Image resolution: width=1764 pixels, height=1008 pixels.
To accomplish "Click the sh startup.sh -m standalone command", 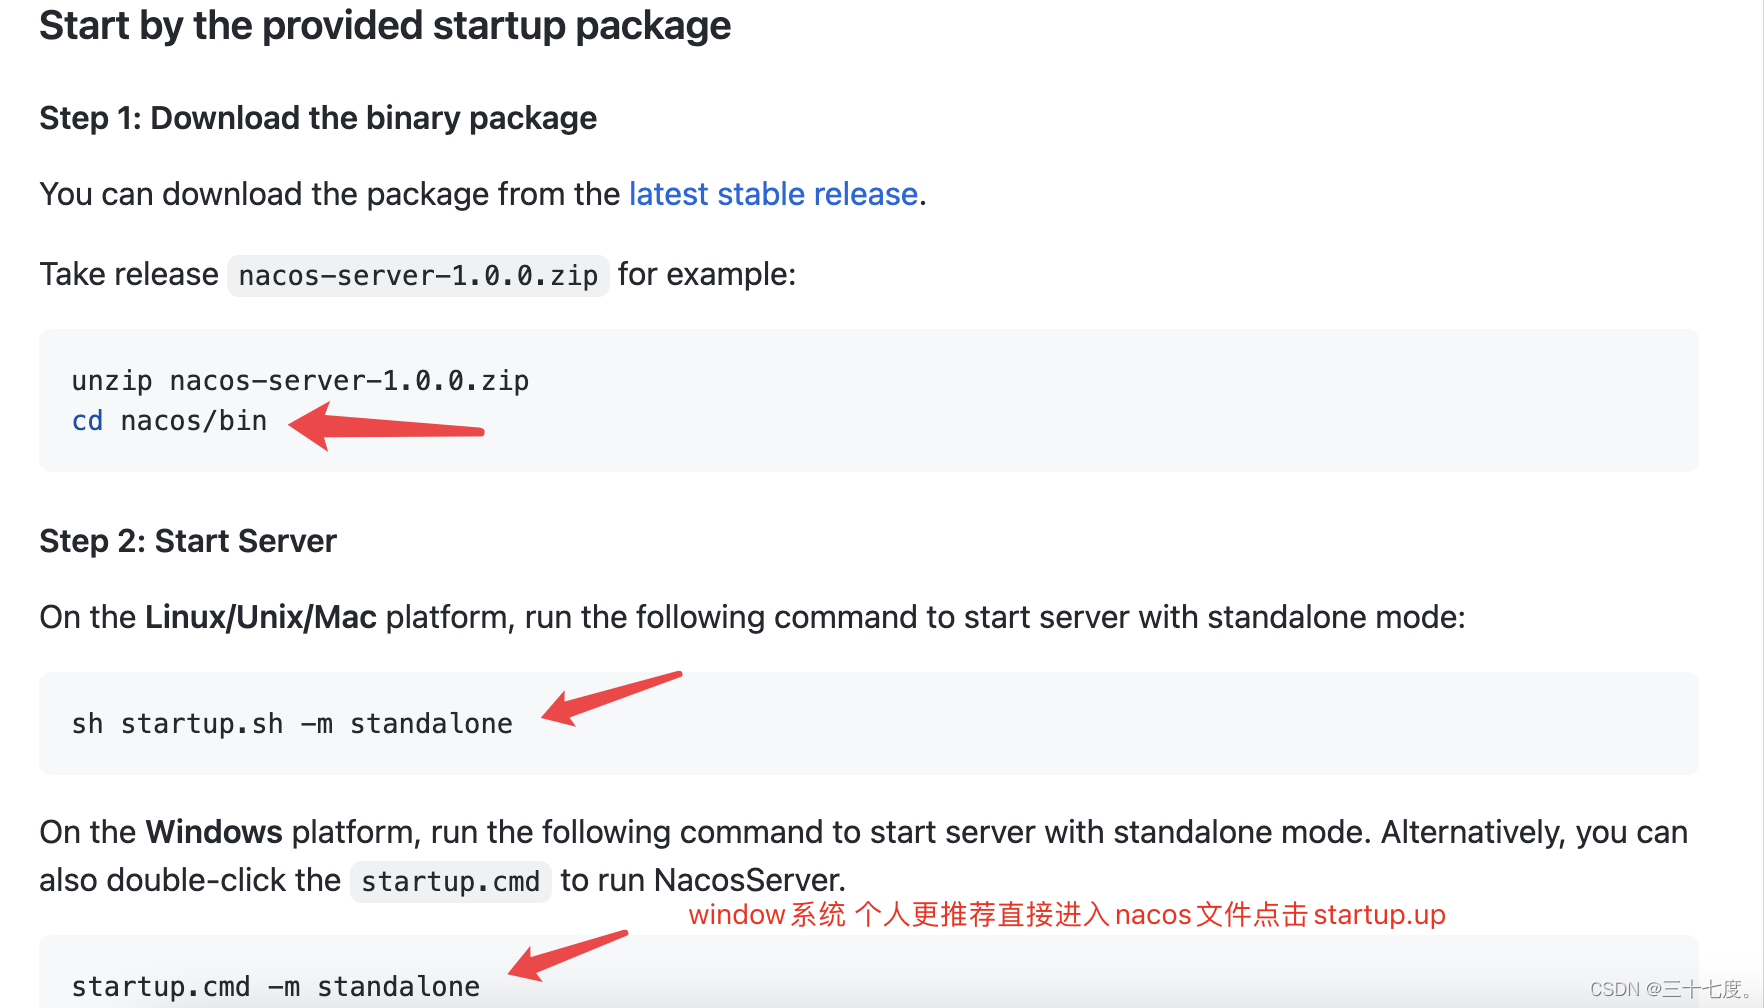I will click(292, 724).
